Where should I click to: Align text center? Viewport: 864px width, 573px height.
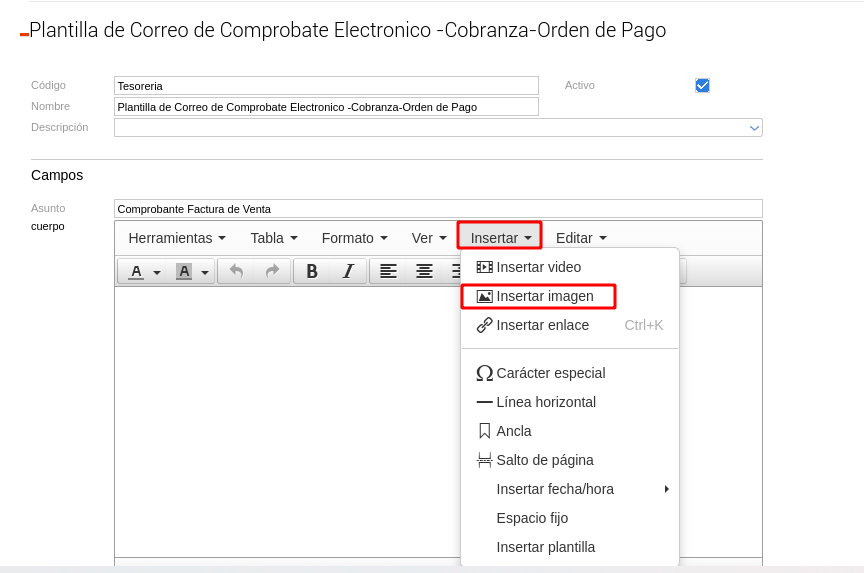(x=424, y=271)
